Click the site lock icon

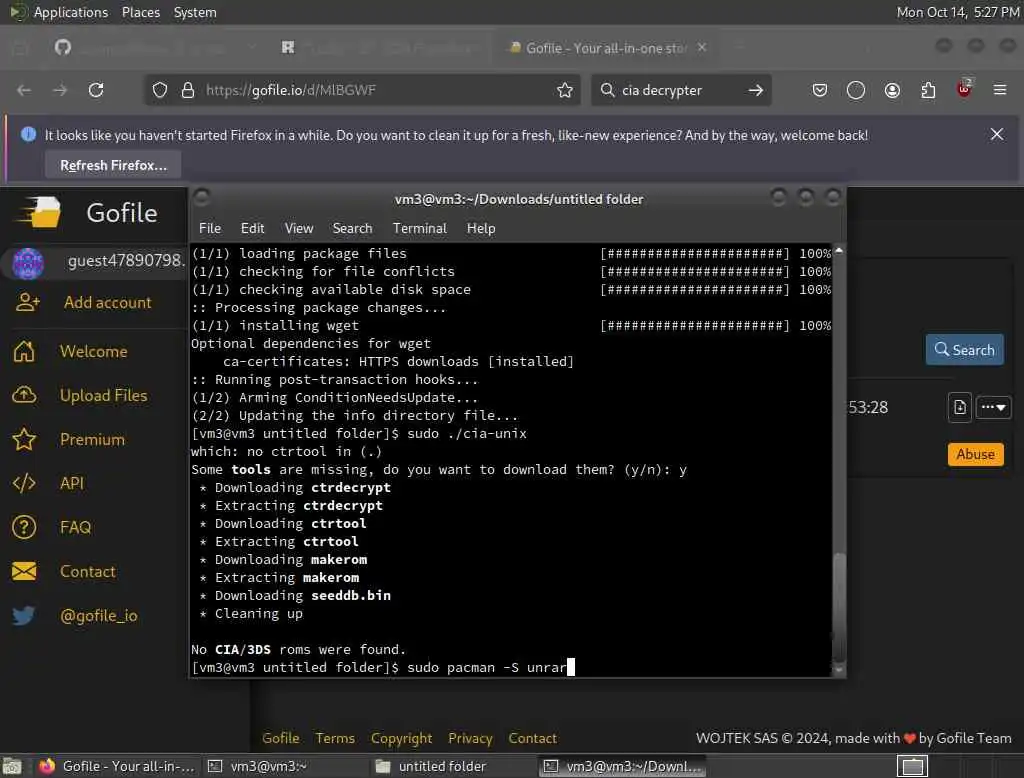point(188,90)
